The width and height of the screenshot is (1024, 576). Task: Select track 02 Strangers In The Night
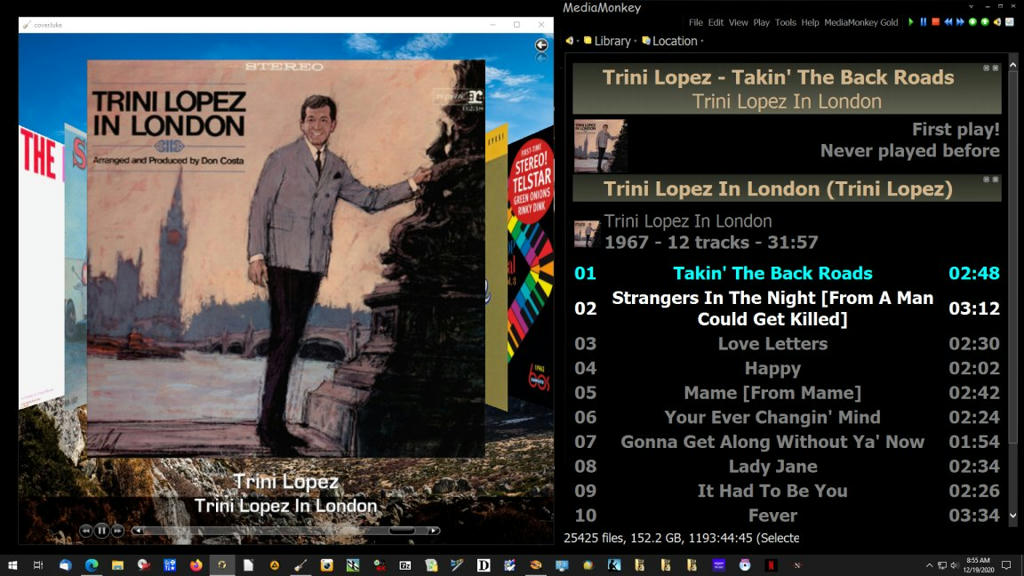pyautogui.click(x=787, y=308)
